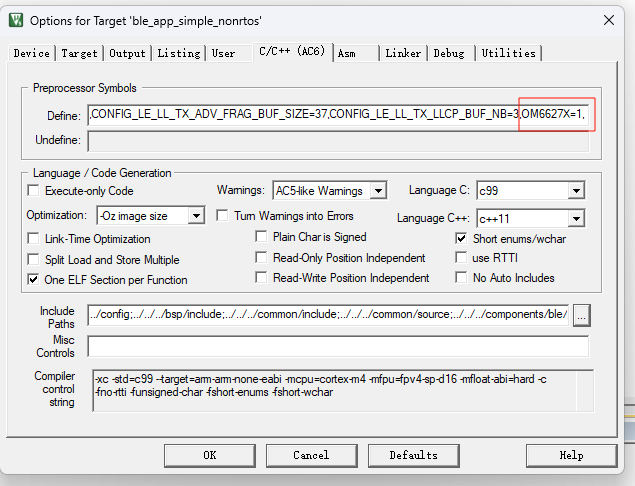Open the Device tab
635x486 pixels.
pyautogui.click(x=31, y=53)
